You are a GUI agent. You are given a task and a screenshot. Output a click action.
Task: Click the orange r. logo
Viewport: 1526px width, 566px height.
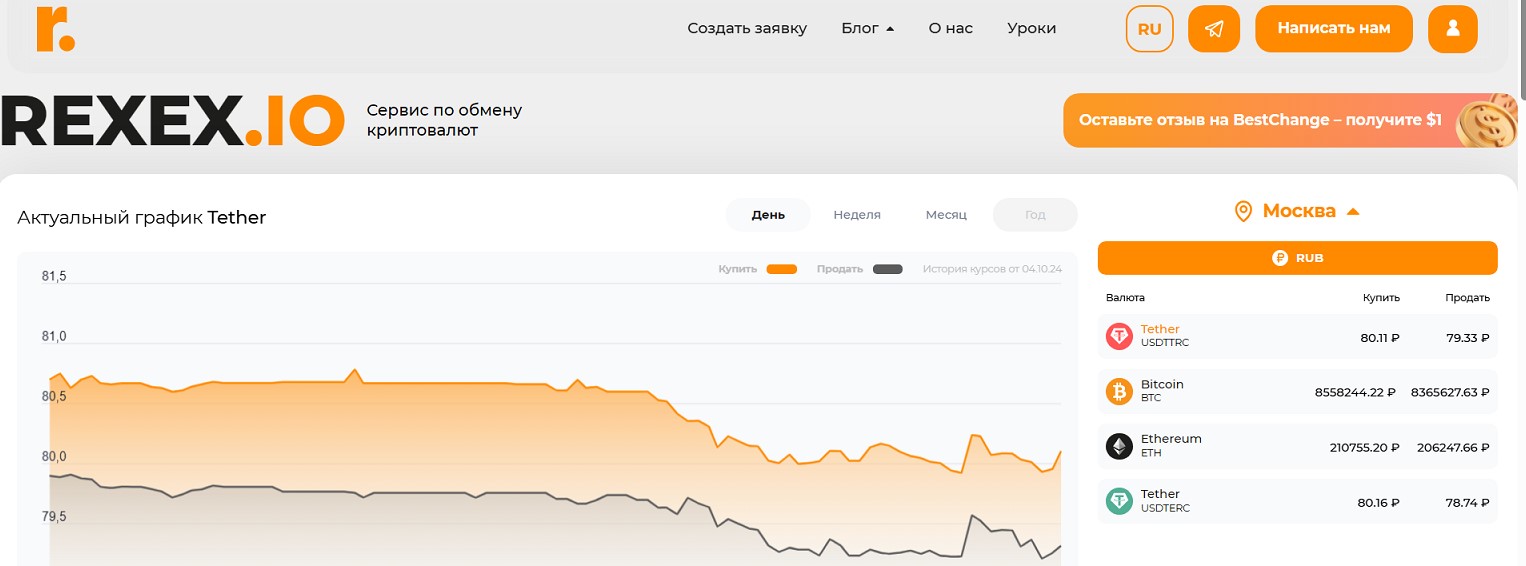(x=56, y=29)
